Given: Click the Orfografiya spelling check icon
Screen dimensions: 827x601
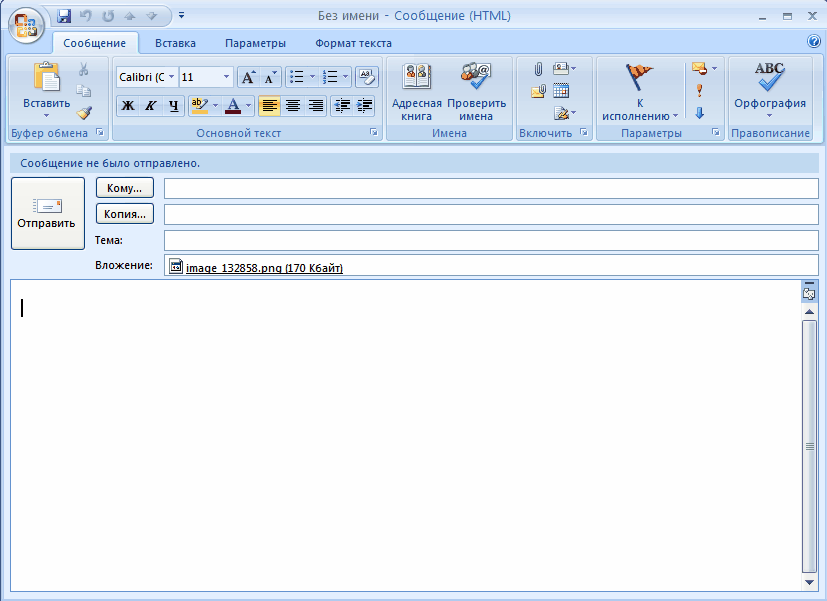Looking at the screenshot, I should [769, 79].
